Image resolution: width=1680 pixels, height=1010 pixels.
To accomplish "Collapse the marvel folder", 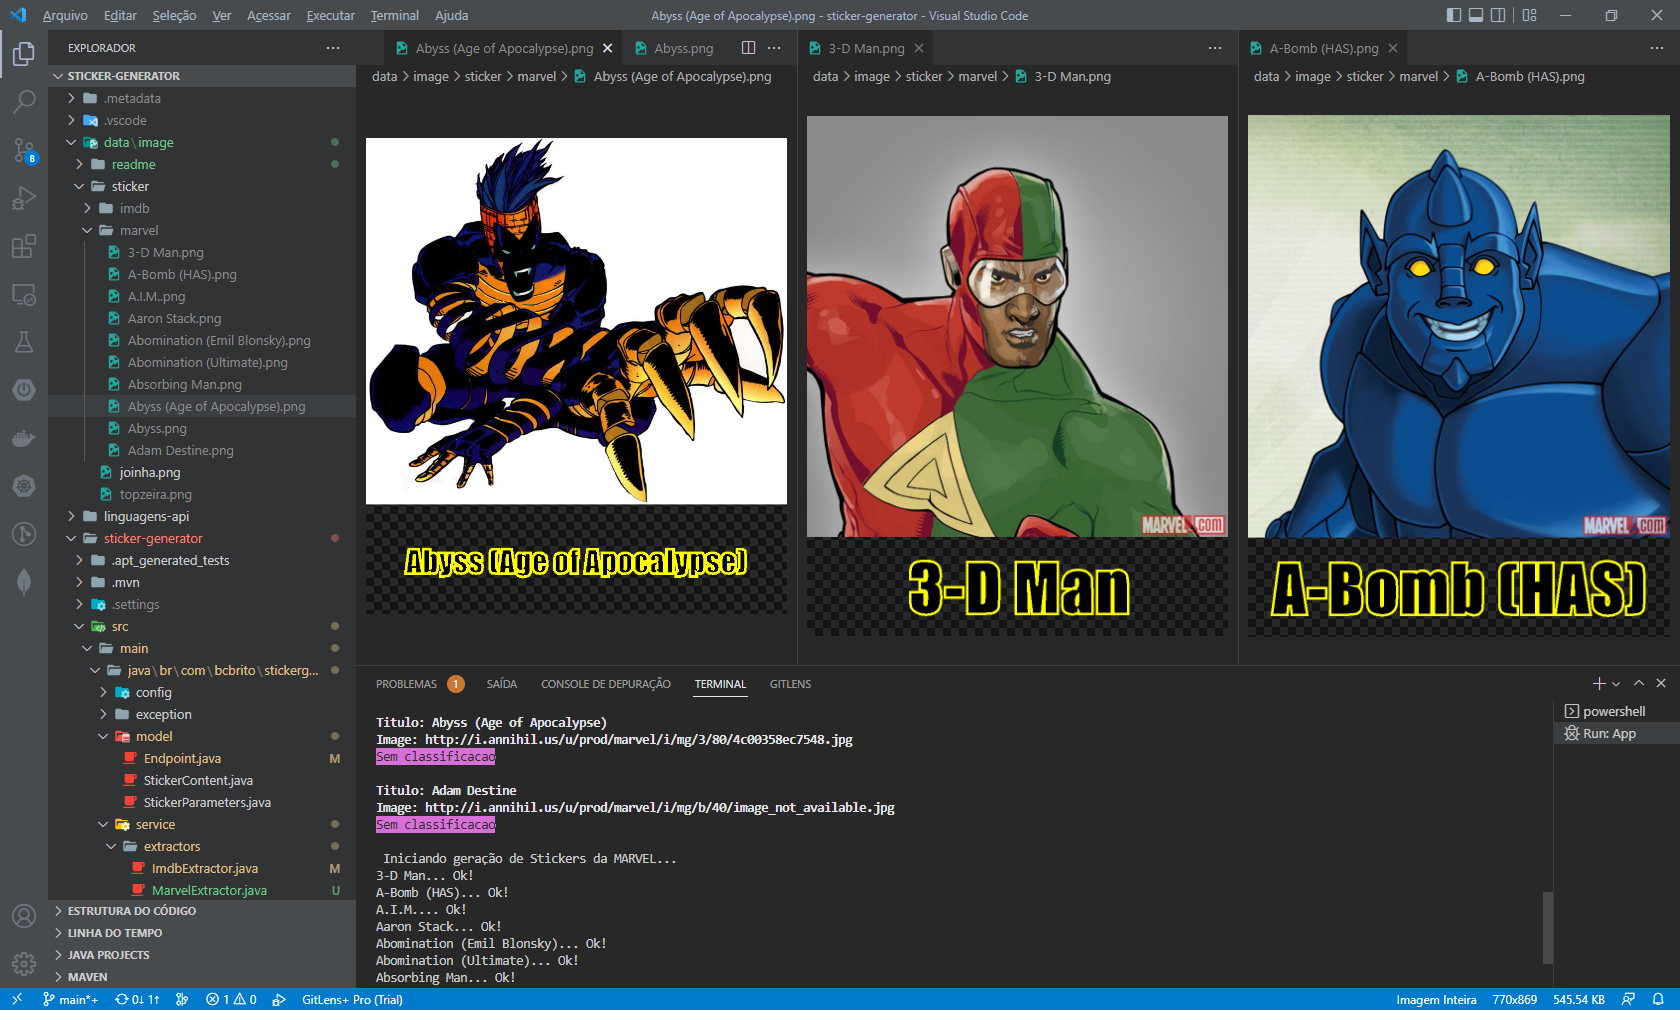I will click(x=202, y=230).
